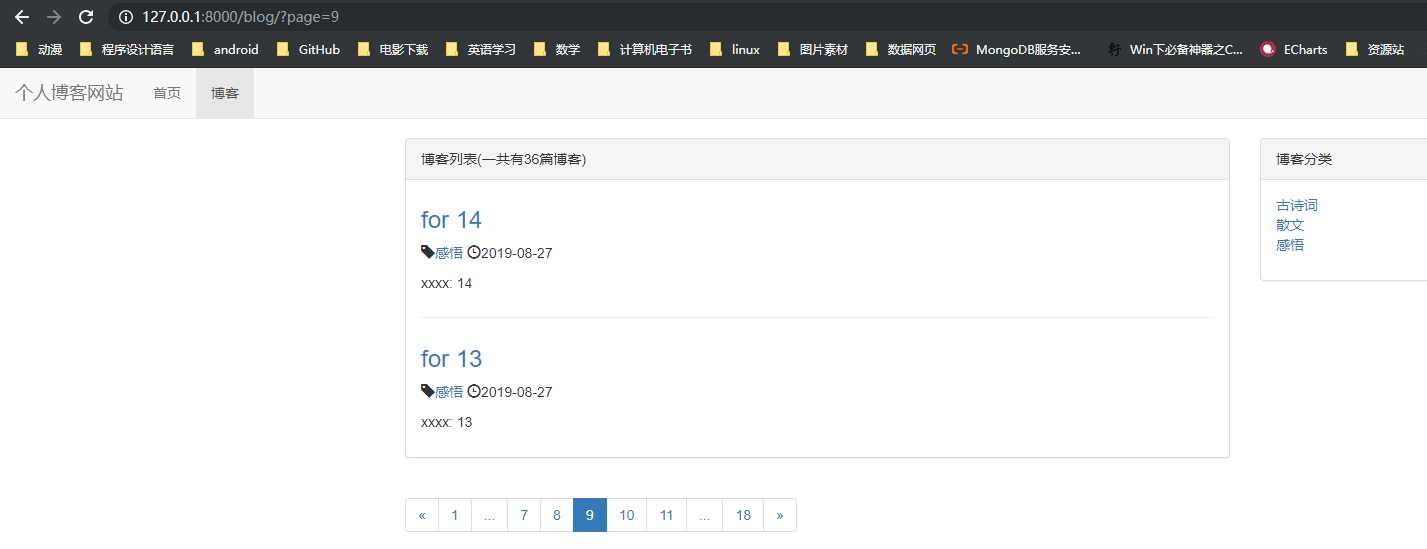Viewport: 1427px width, 549px height.
Task: Open the 数据网页 bookmark folder
Action: [x=900, y=49]
